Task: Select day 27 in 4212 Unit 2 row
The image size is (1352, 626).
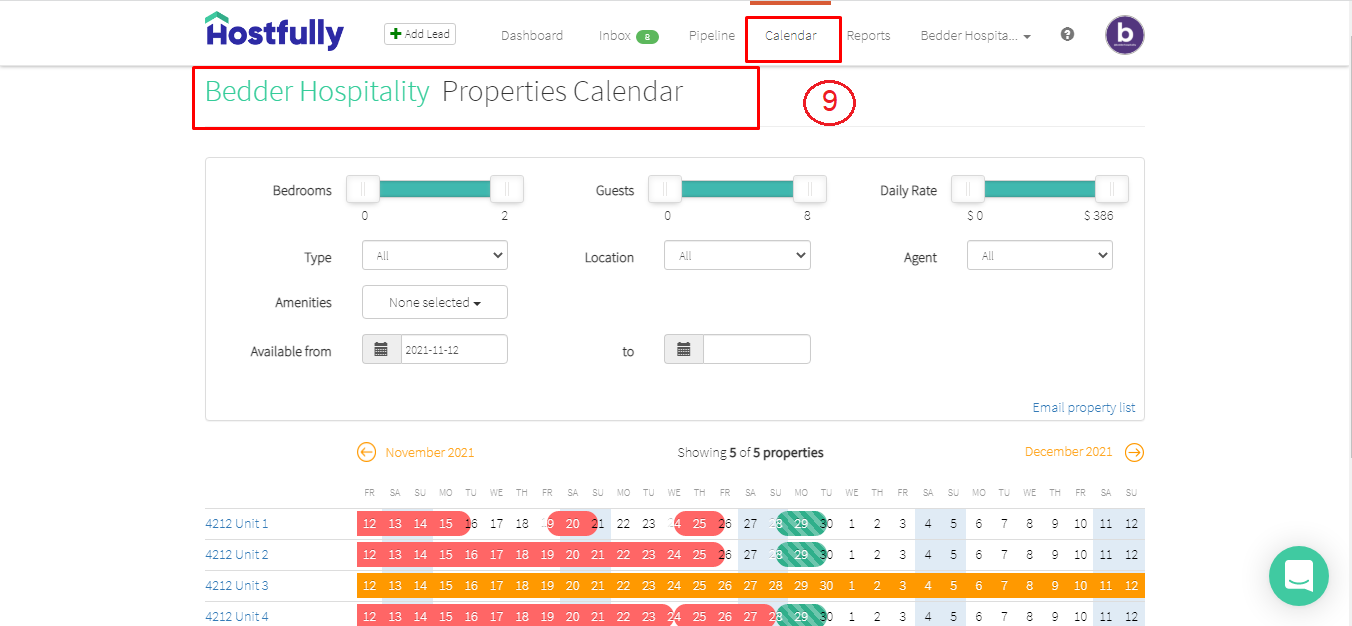Action: [x=750, y=555]
